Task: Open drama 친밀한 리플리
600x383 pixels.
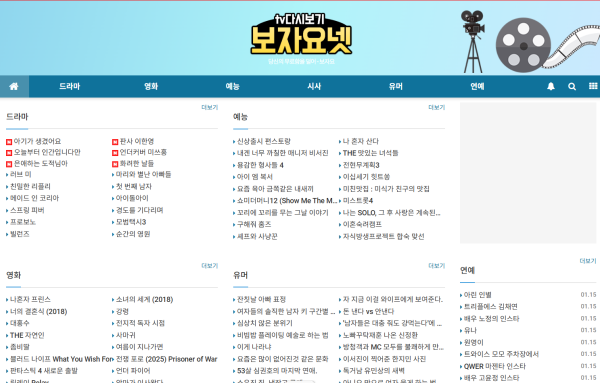Action: pyautogui.click(x=30, y=186)
